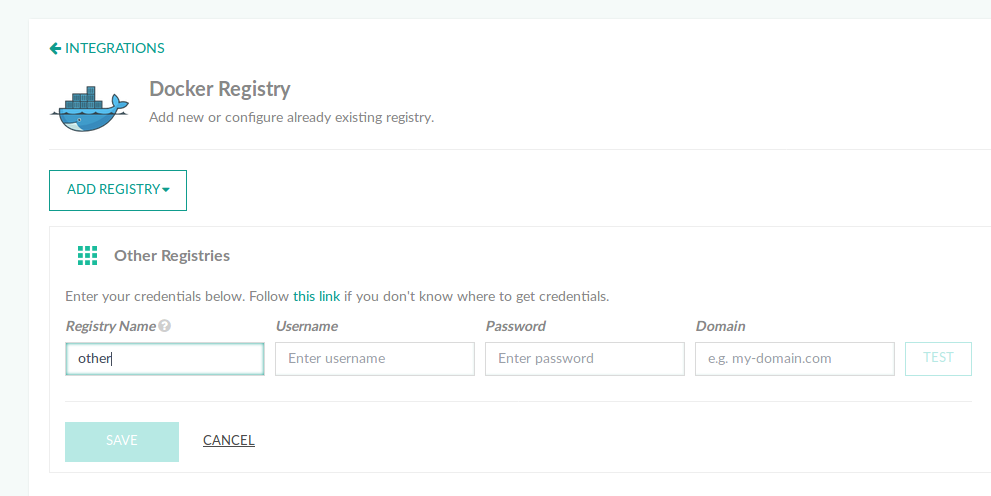
Task: Show the Registry Name help tooltip icon
Action: point(165,326)
